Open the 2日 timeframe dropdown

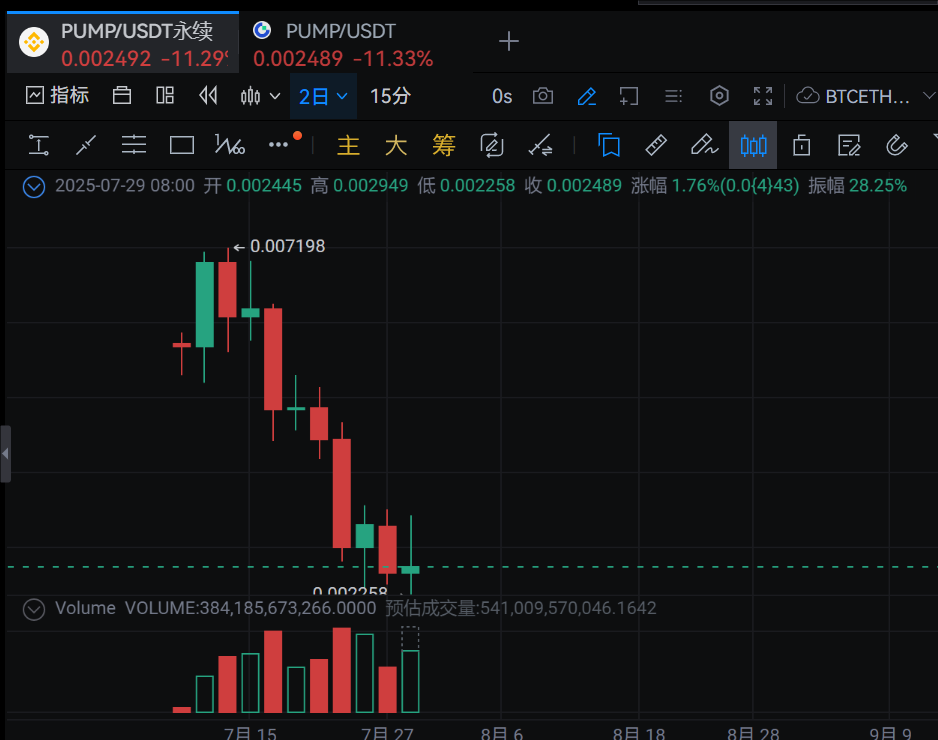tap(323, 96)
